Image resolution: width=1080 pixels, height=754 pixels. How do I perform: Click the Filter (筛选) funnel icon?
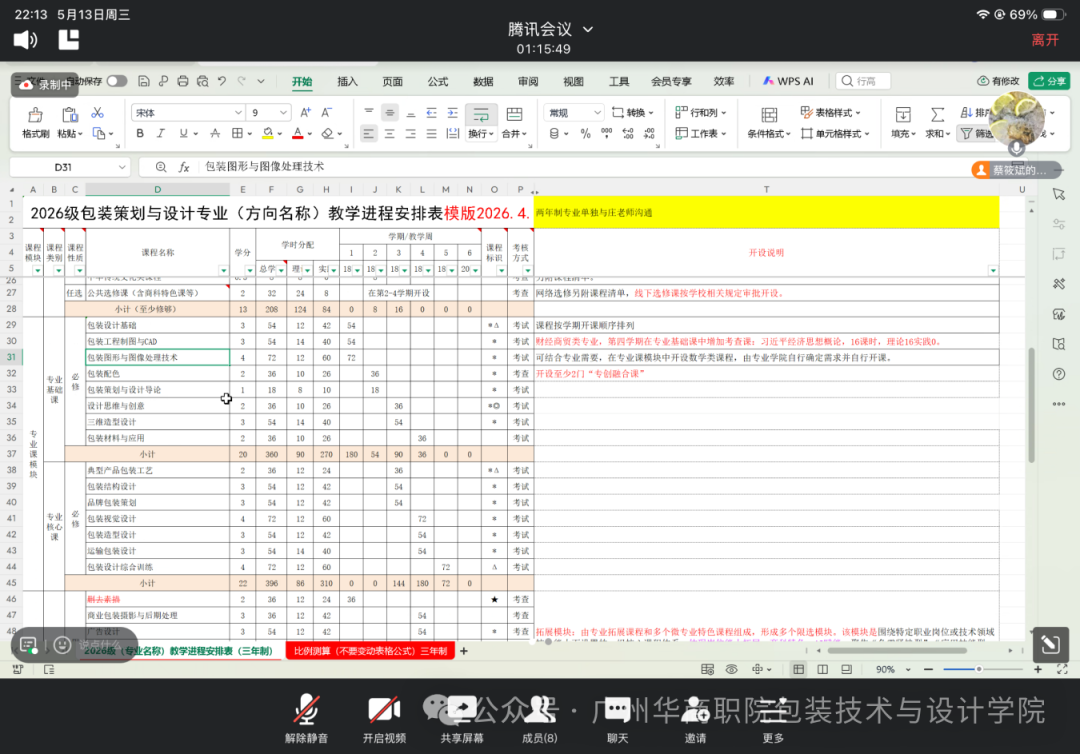[967, 134]
